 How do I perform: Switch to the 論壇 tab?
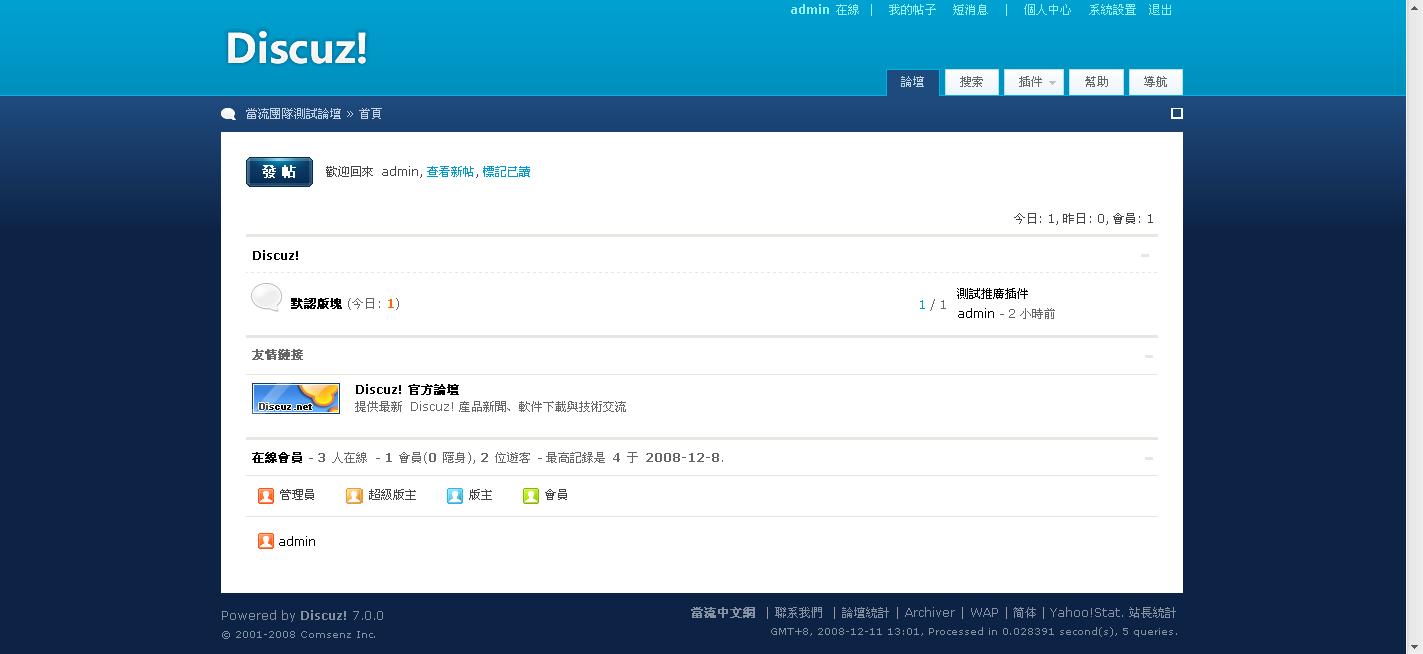pos(912,82)
